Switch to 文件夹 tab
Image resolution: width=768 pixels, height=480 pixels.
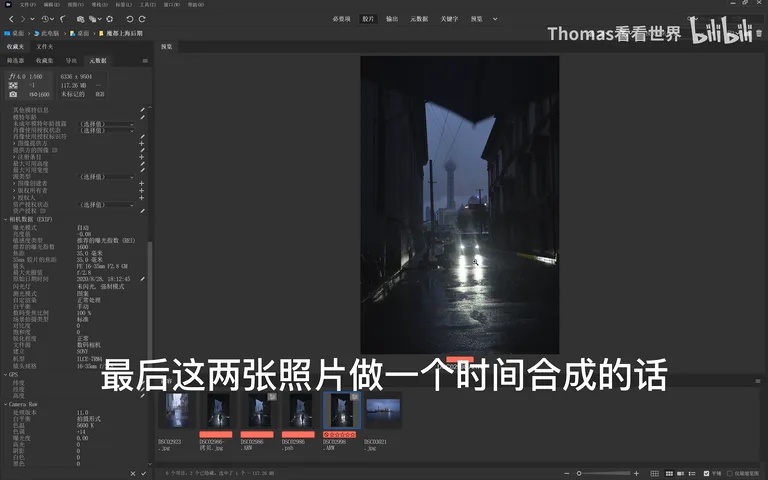[x=45, y=47]
